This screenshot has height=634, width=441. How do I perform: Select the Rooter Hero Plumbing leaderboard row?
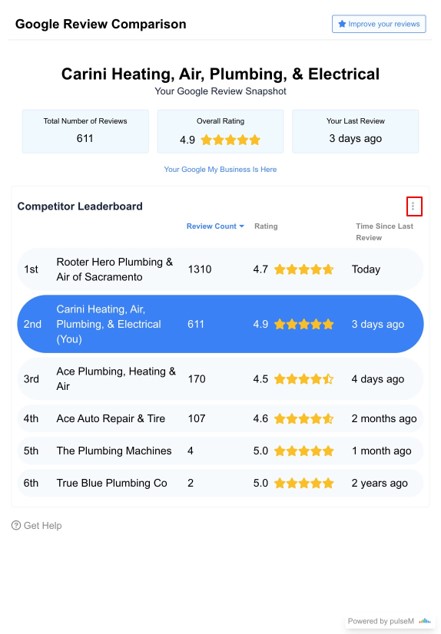[220, 269]
